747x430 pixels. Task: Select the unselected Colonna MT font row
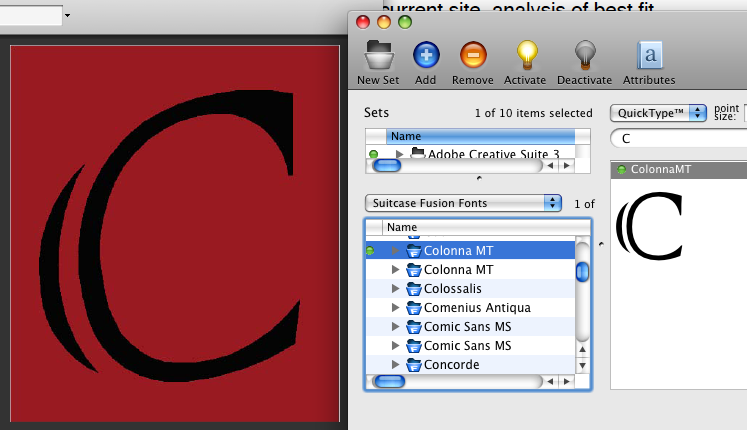470,270
